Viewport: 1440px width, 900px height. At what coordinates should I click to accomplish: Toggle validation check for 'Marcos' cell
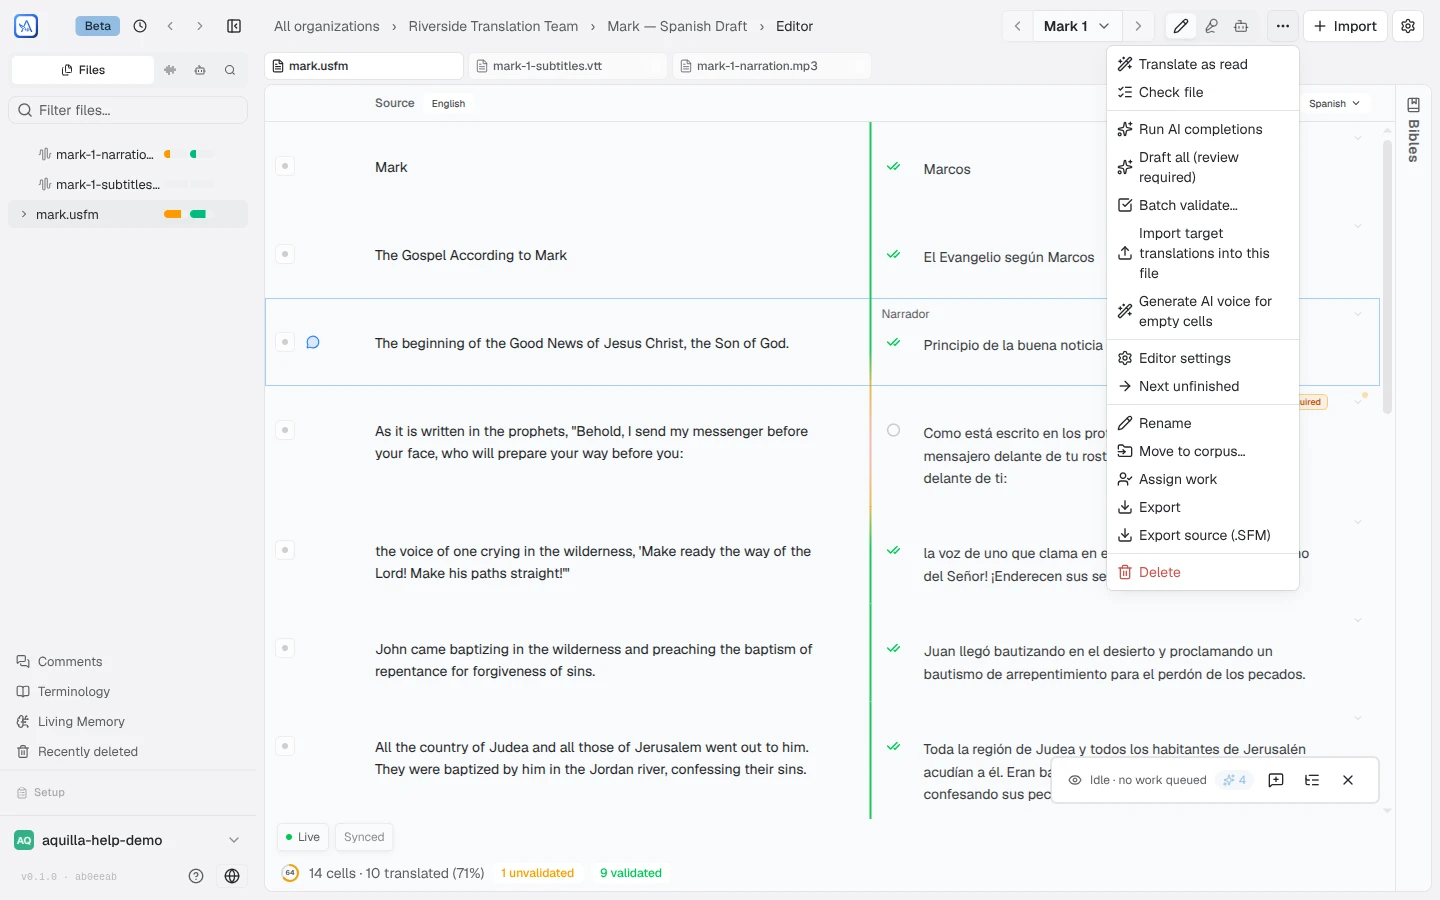coord(894,167)
